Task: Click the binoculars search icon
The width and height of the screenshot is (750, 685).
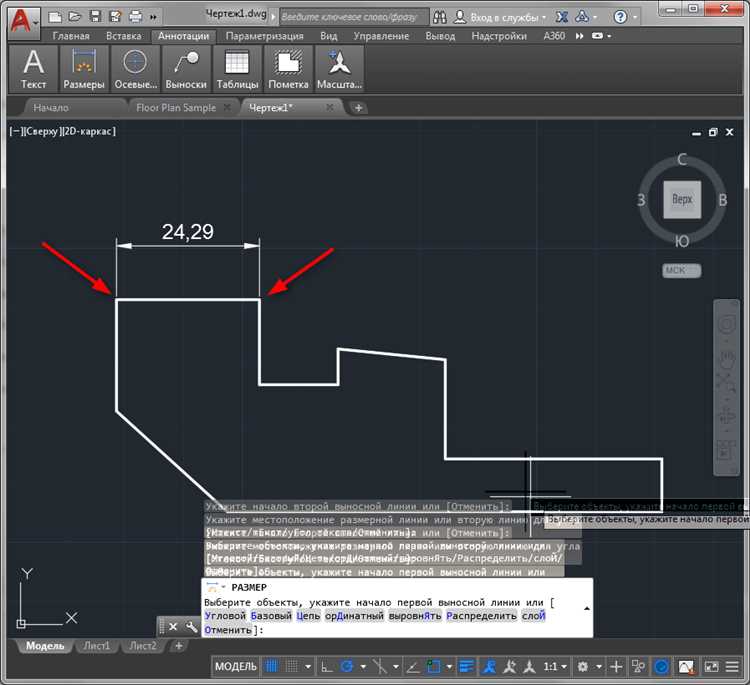Action: (x=440, y=17)
